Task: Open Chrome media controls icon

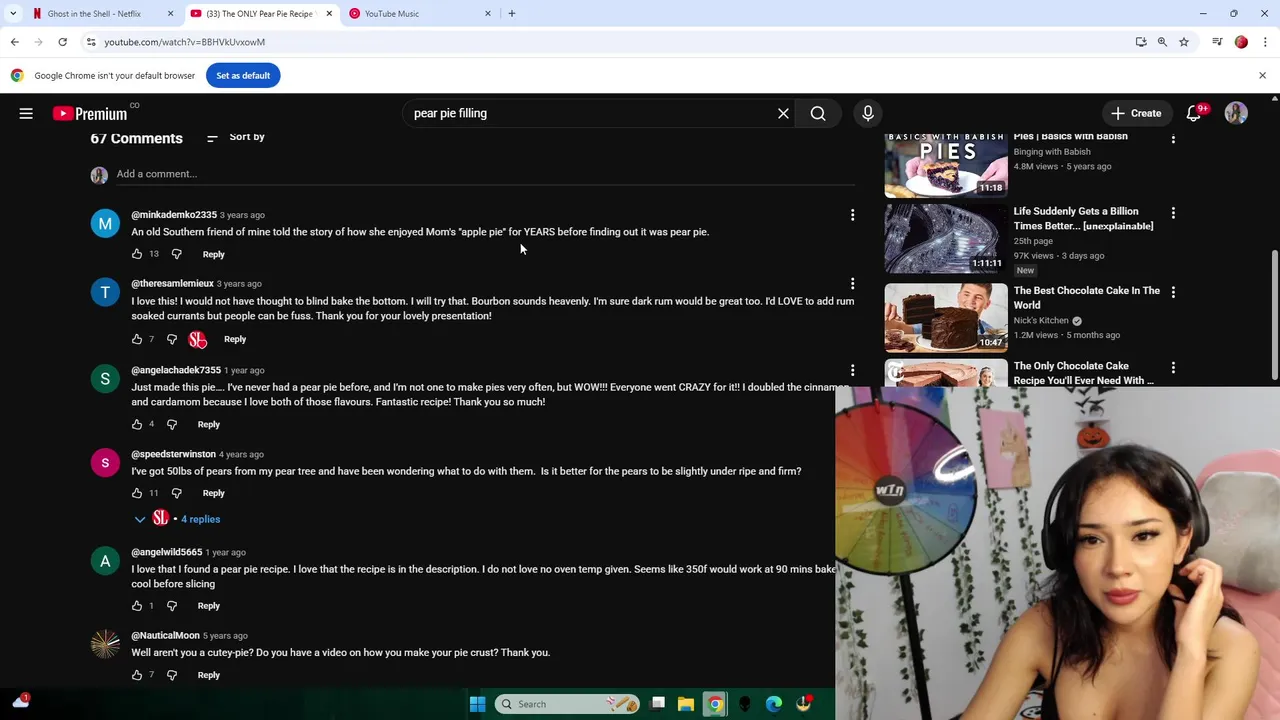Action: pos(1217,42)
